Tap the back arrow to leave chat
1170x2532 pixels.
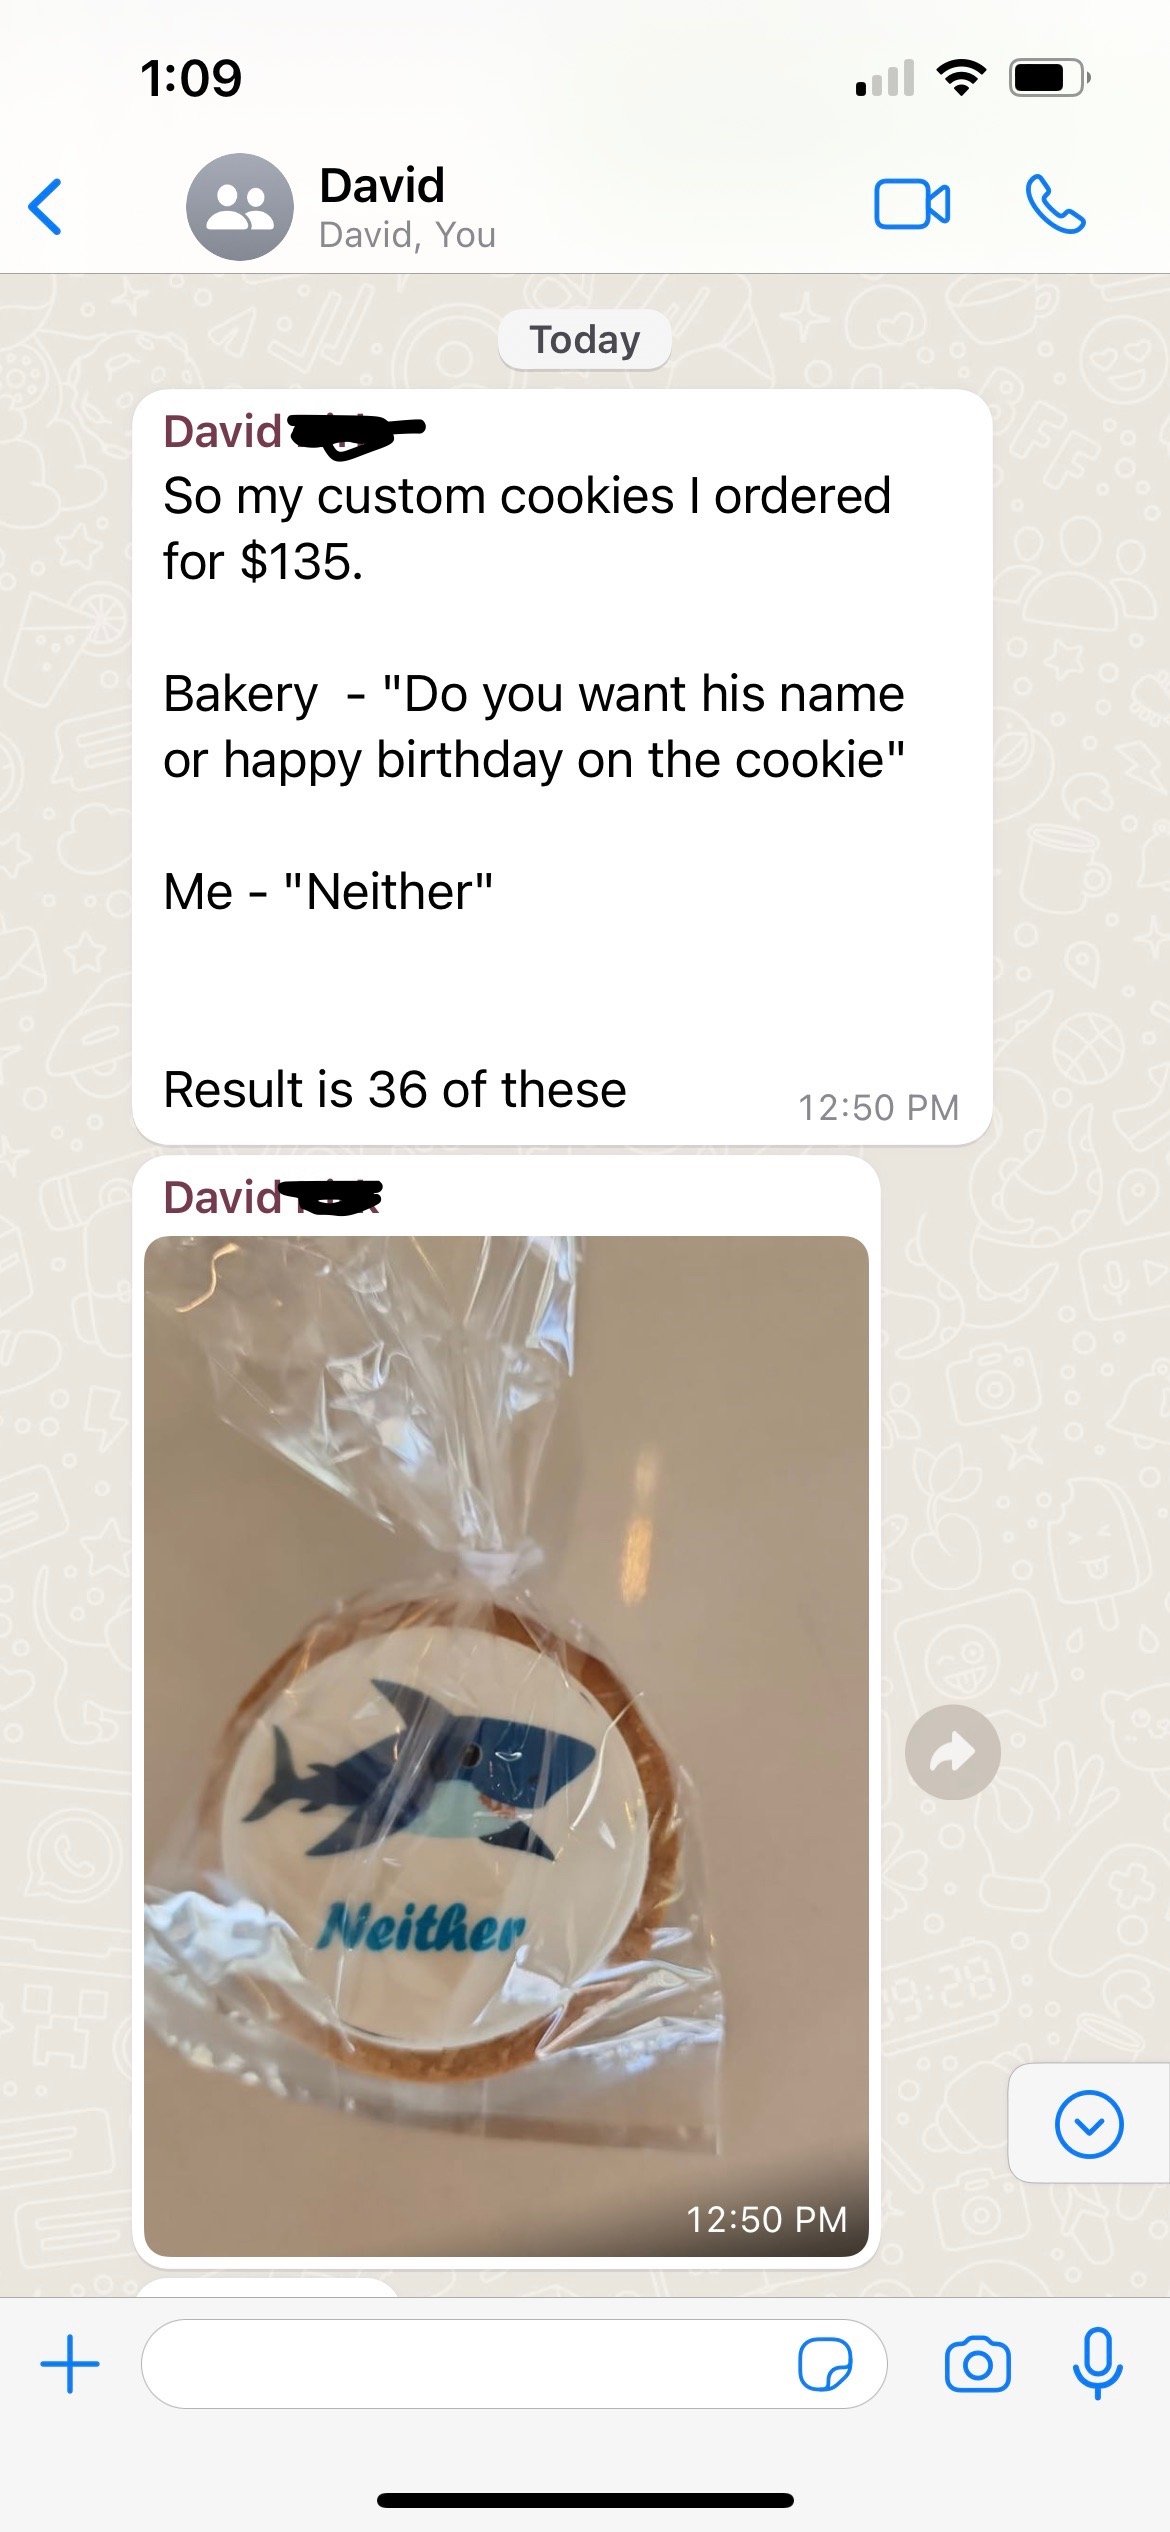pos(45,207)
